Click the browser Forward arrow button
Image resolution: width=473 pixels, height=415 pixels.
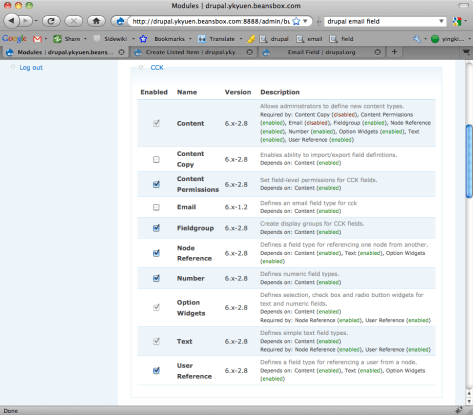25,21
